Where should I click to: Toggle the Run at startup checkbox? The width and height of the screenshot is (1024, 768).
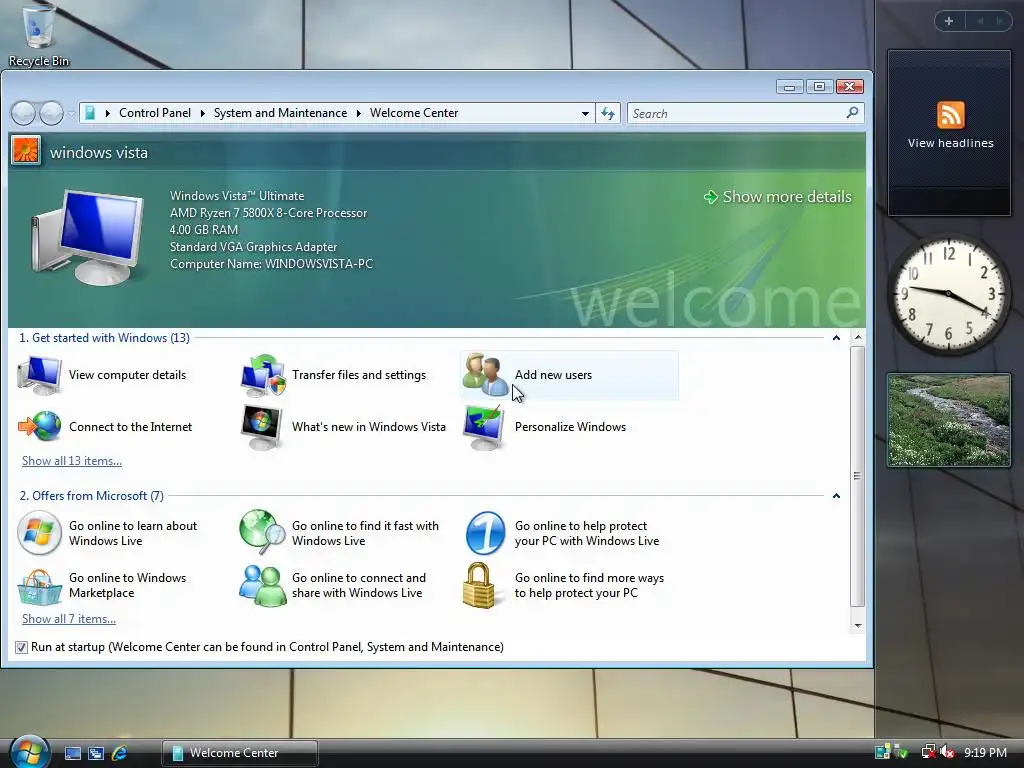pos(22,647)
